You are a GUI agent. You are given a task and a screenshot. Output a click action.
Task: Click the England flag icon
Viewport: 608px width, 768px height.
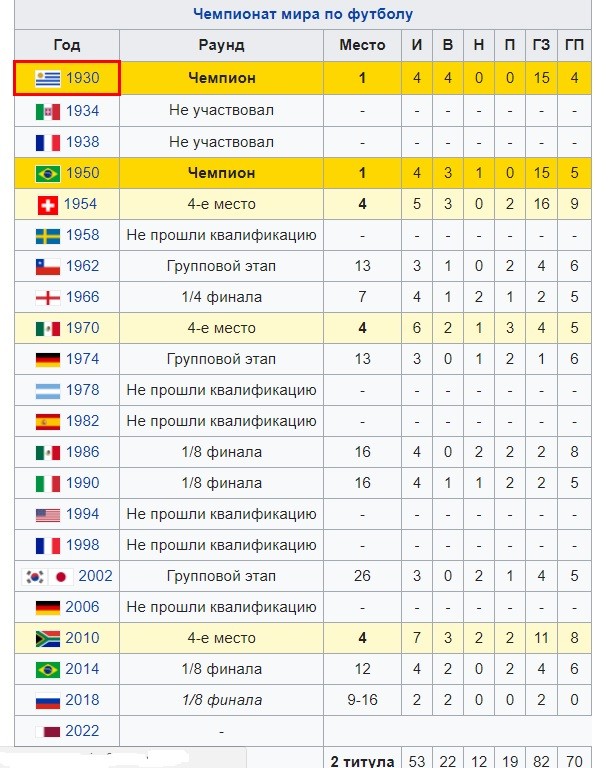(47, 297)
